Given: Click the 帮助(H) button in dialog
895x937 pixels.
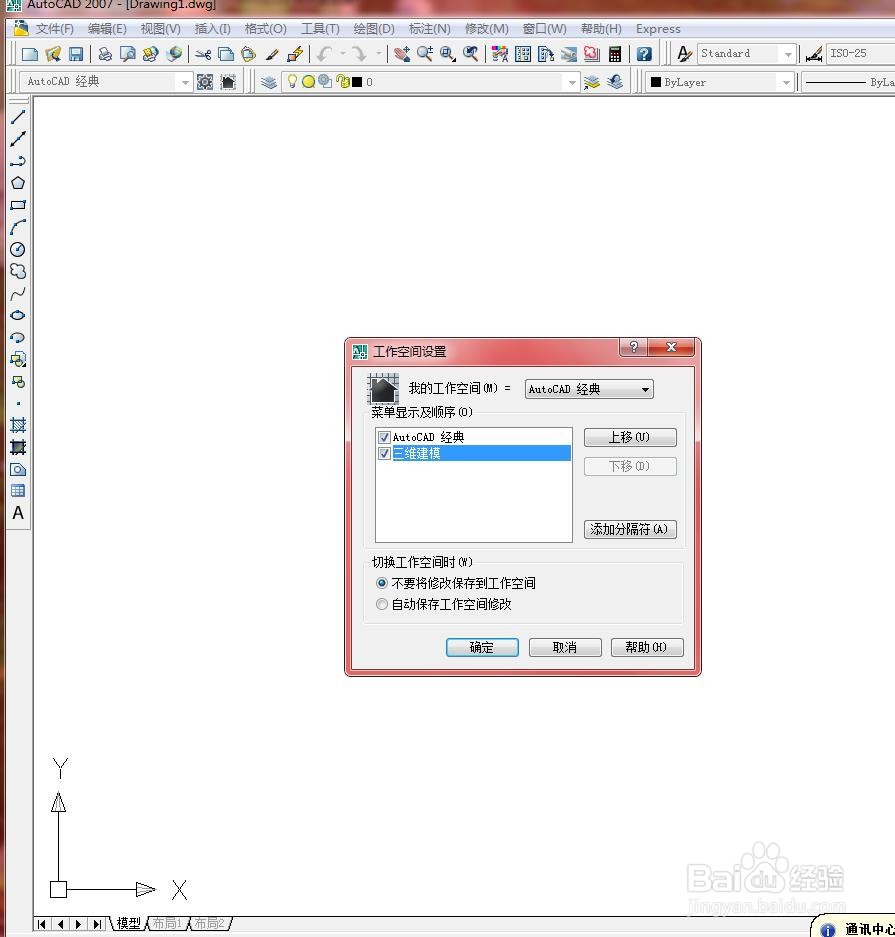Looking at the screenshot, I should tap(647, 647).
